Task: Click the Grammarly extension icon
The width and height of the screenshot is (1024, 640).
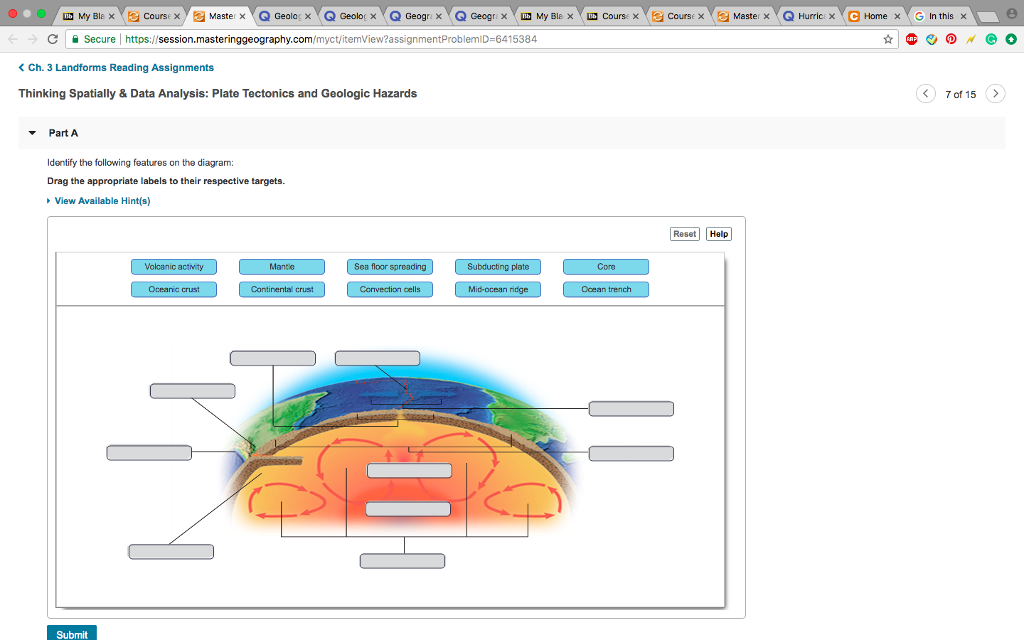Action: [990, 39]
